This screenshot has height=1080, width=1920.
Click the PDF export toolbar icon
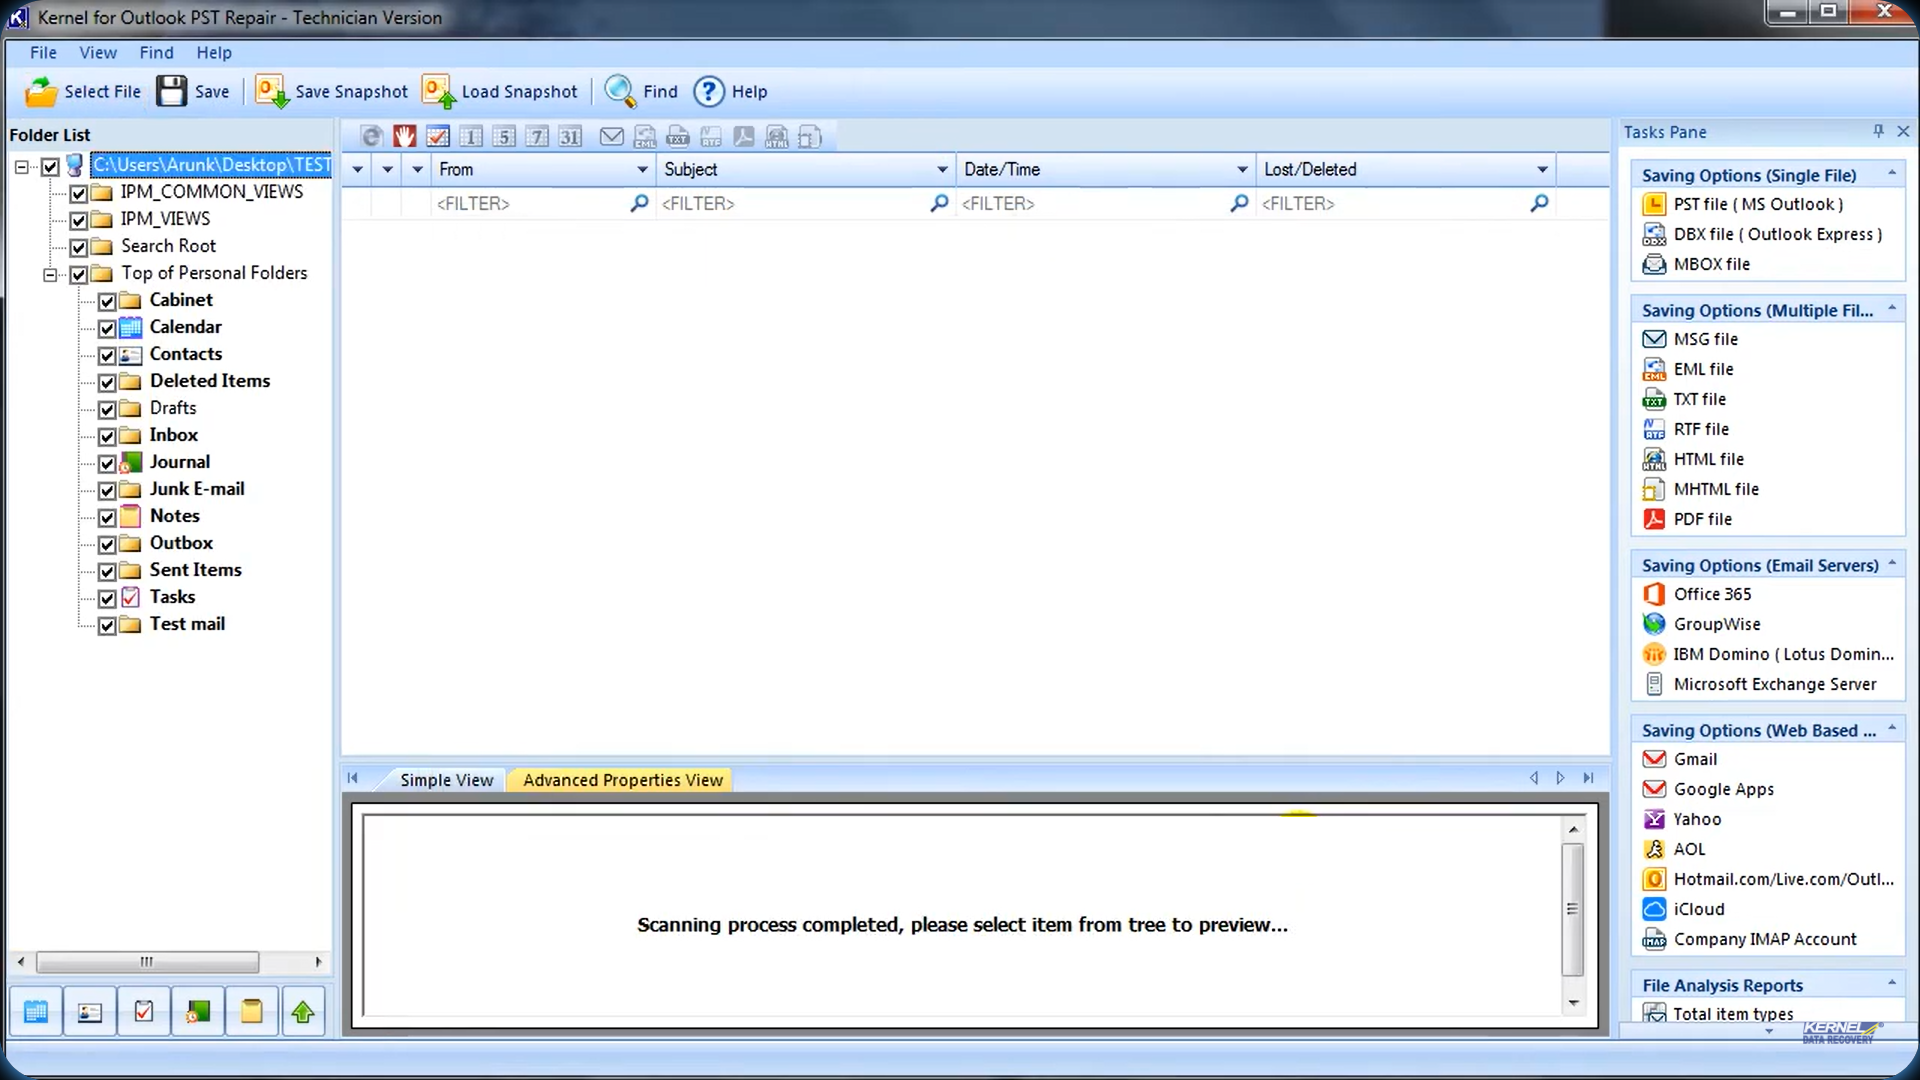[x=744, y=137]
